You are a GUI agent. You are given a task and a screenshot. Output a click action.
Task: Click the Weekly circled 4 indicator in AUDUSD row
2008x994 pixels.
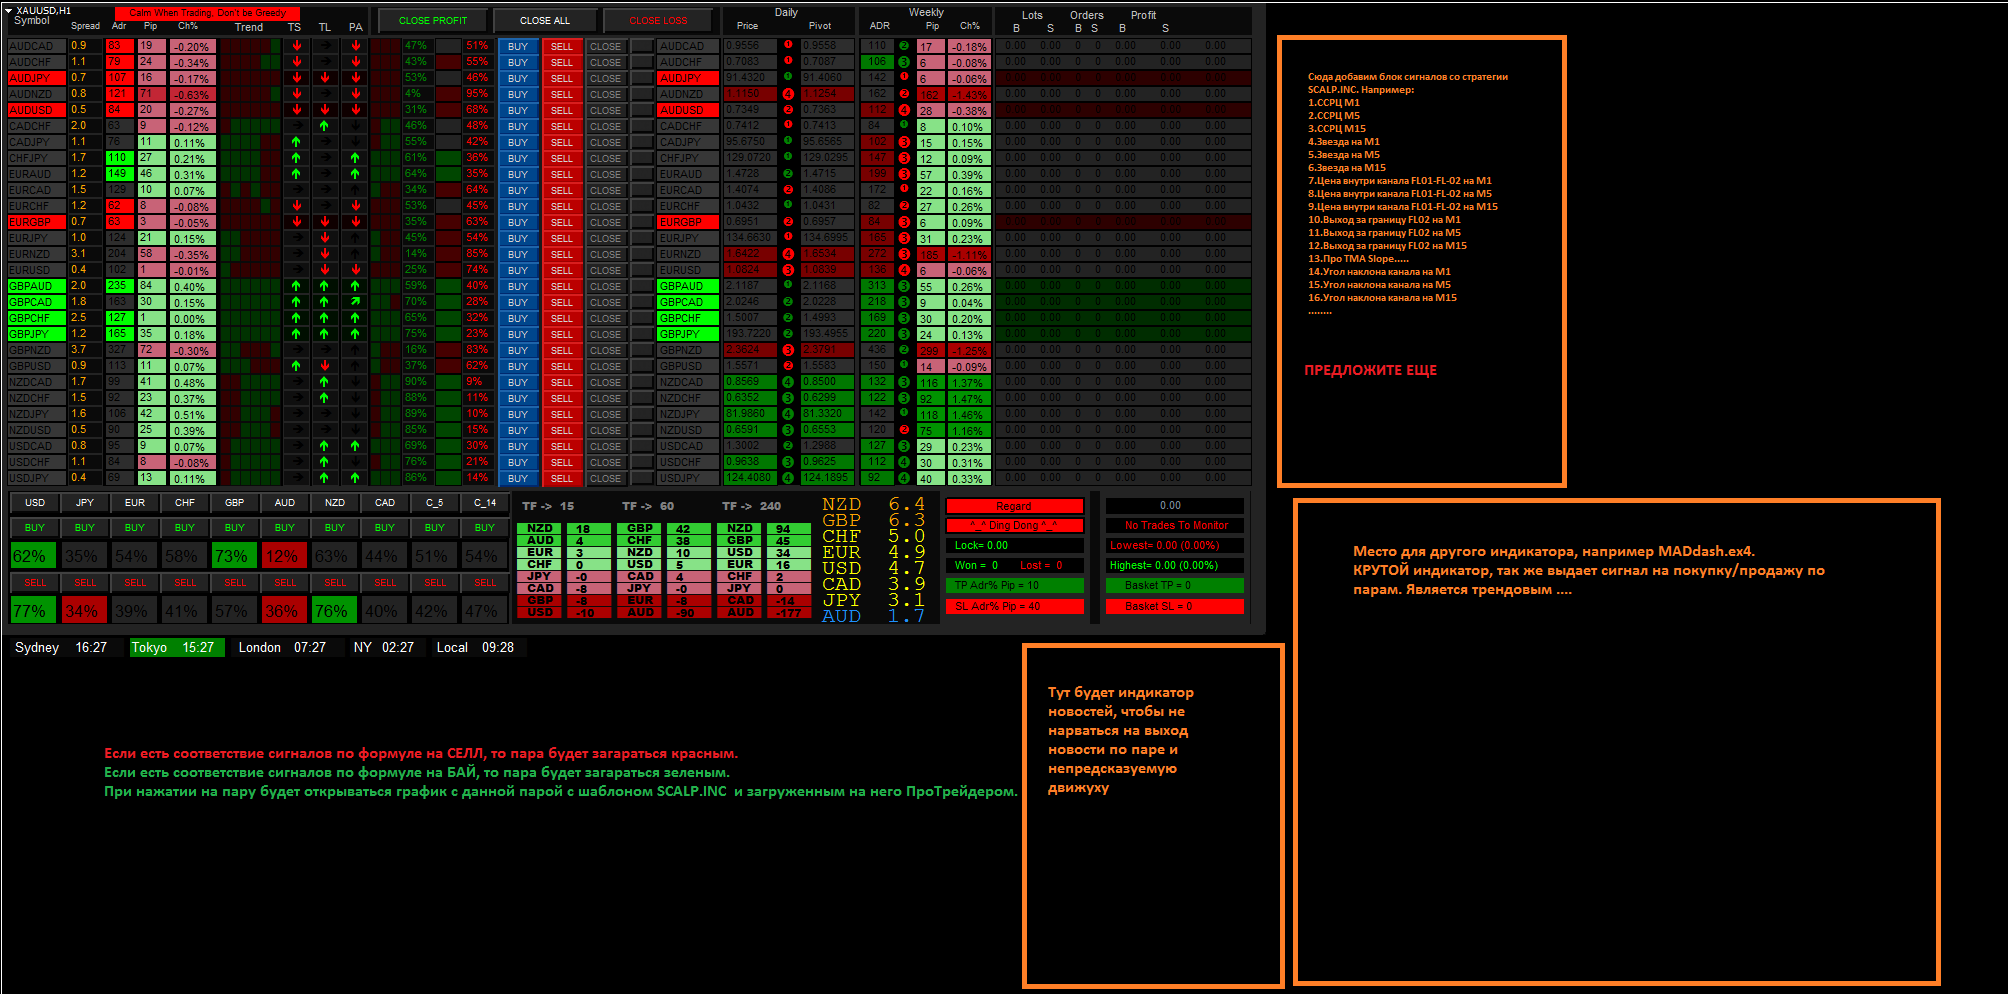[x=904, y=110]
